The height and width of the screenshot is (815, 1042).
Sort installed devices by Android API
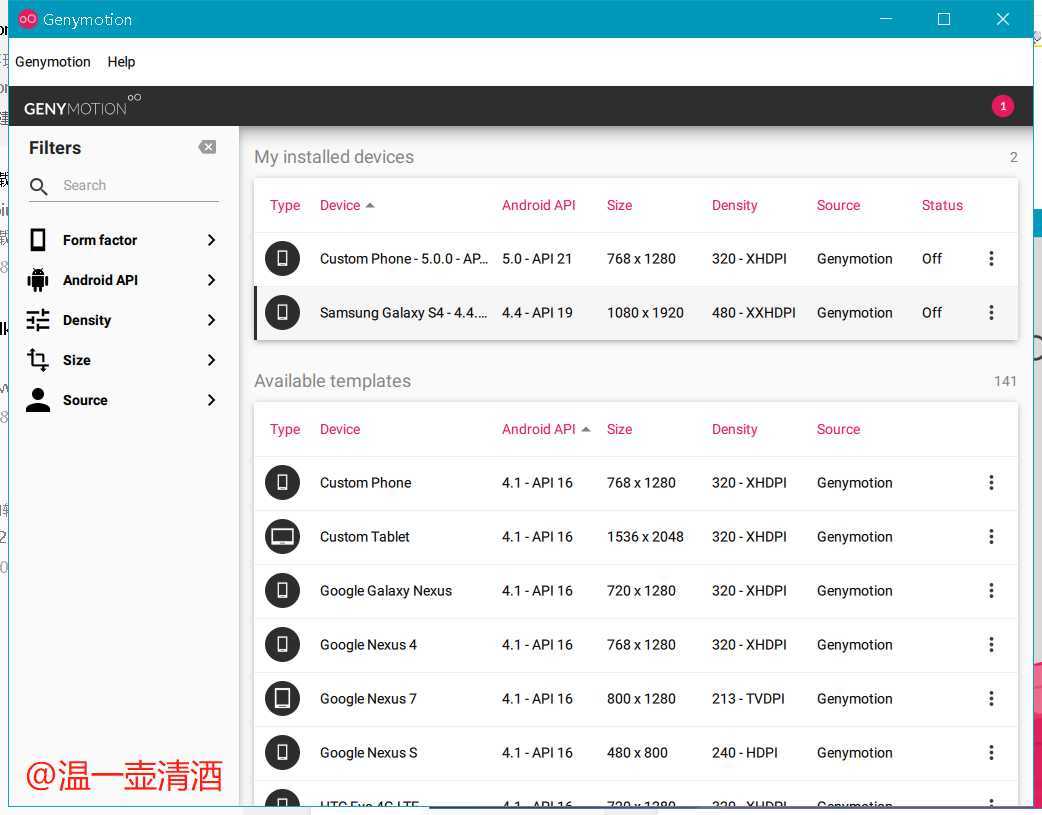[x=538, y=205]
